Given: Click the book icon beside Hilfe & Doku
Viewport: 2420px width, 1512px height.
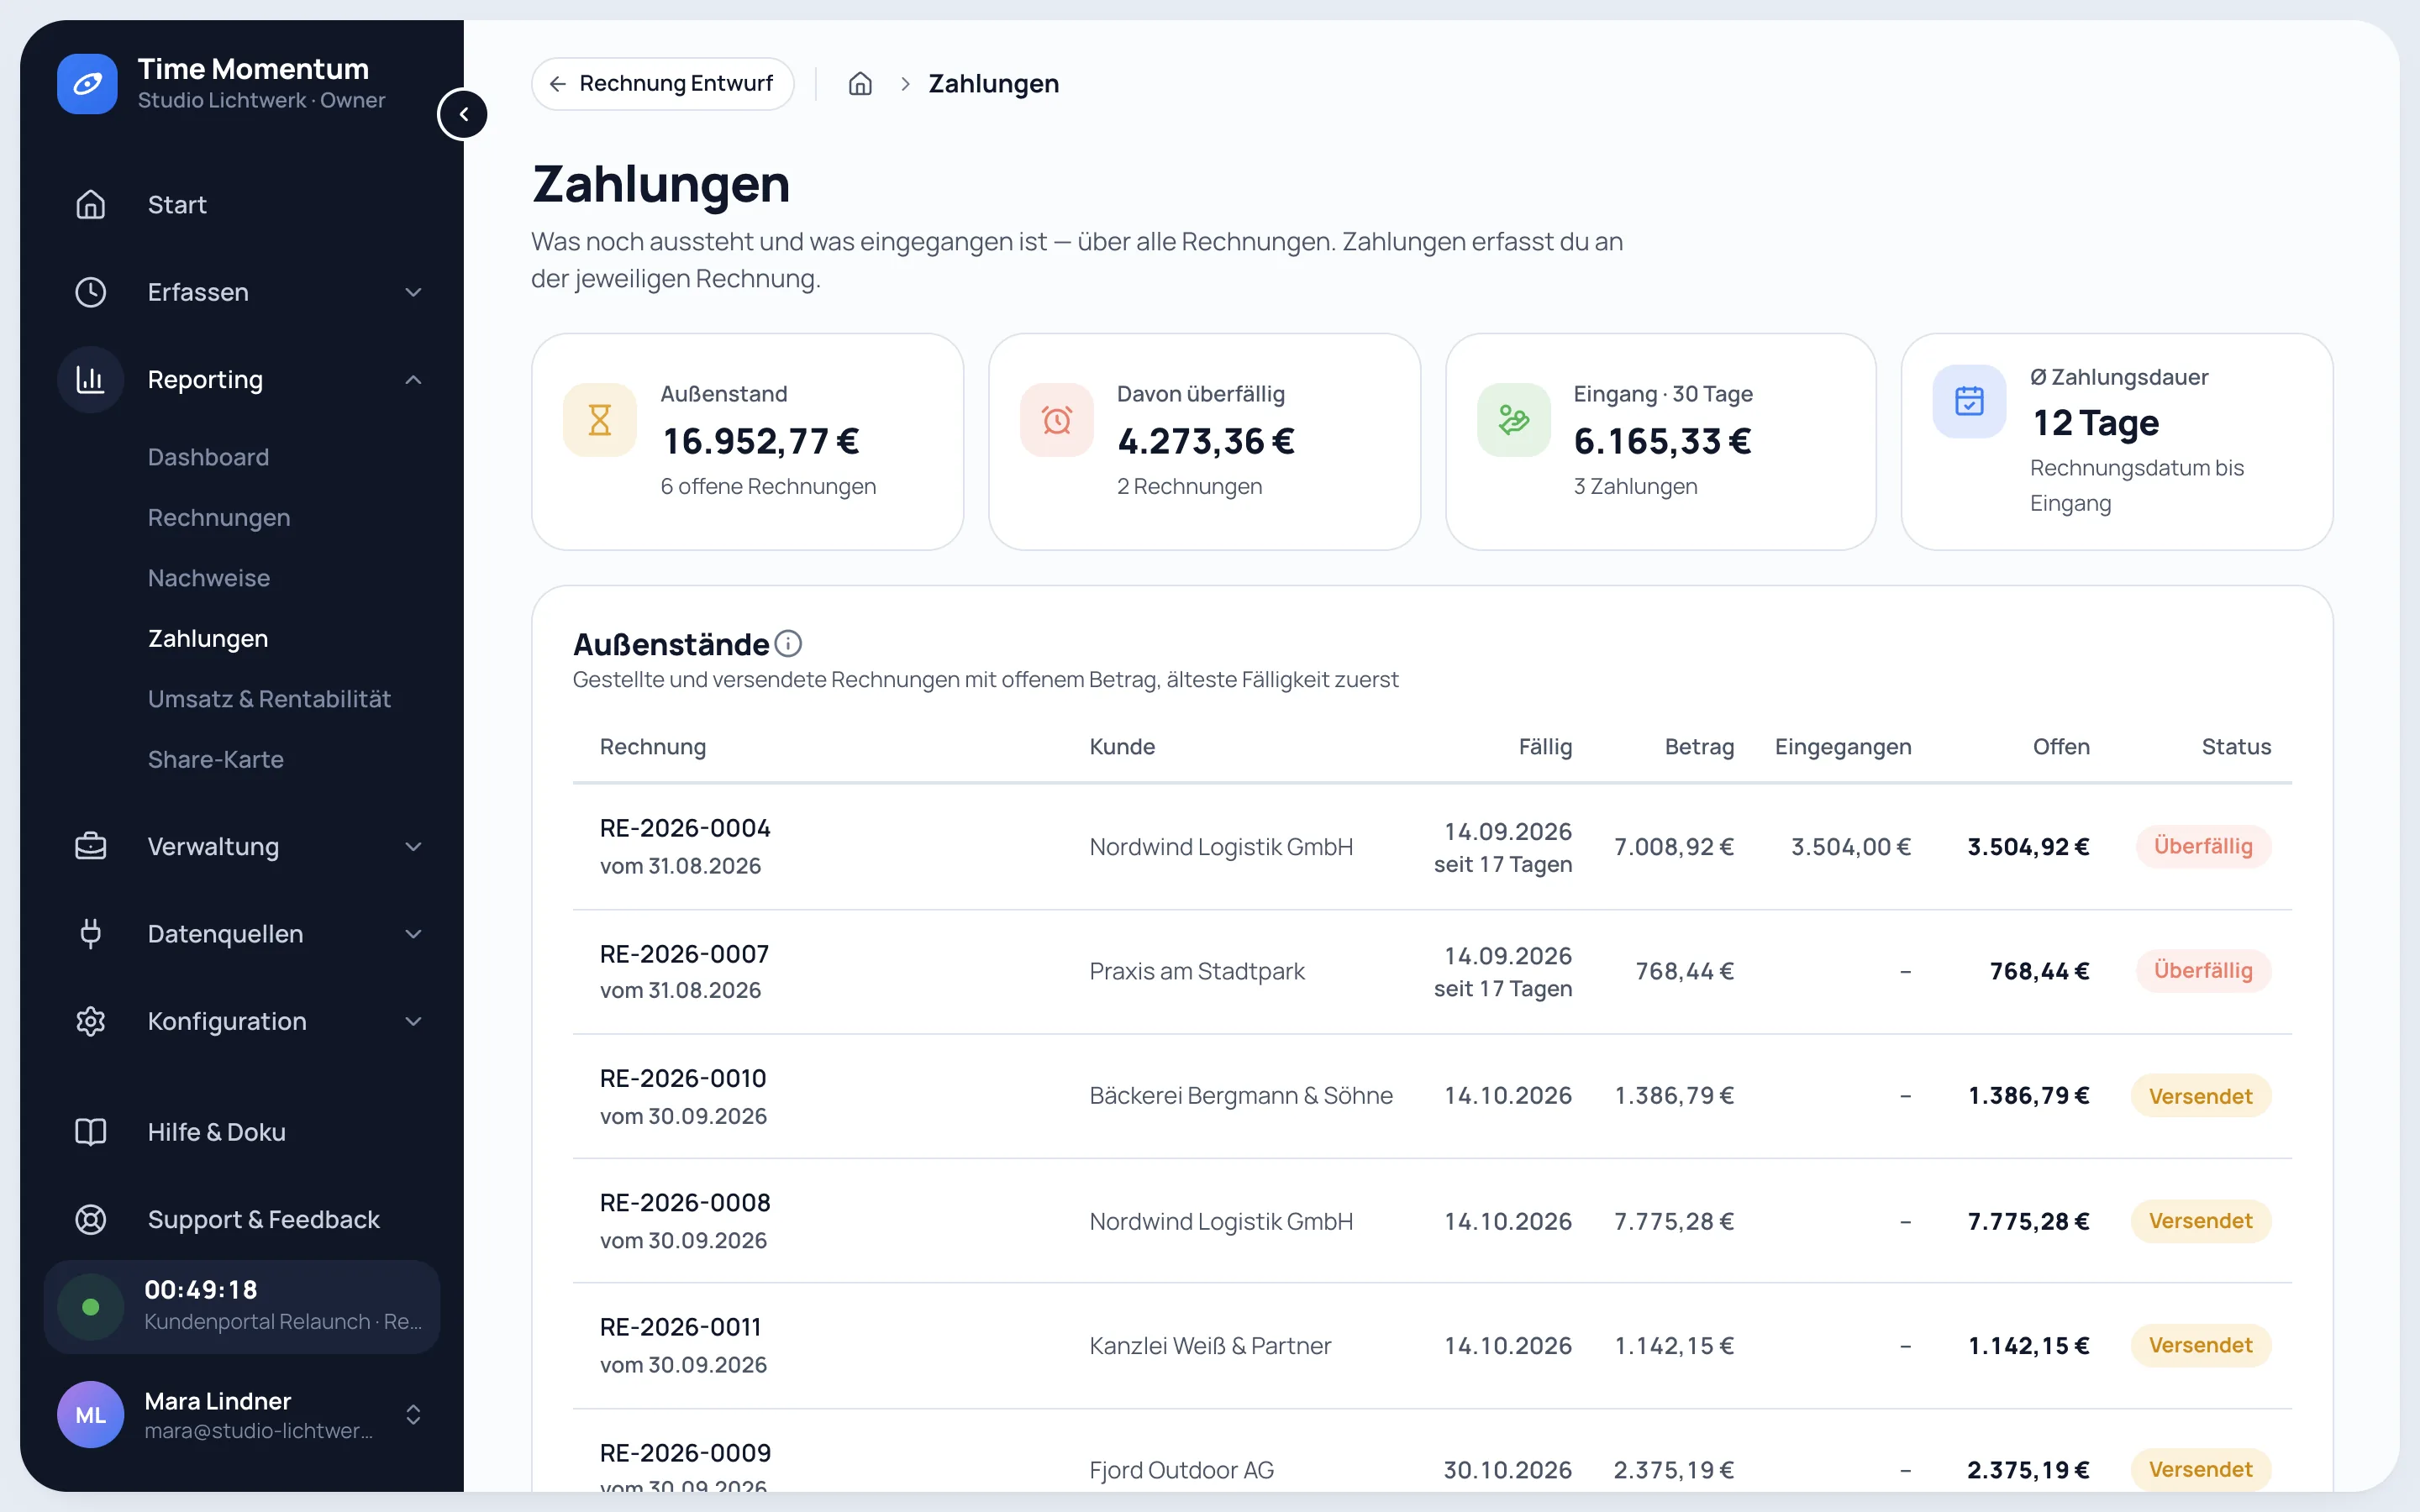Looking at the screenshot, I should [x=91, y=1132].
